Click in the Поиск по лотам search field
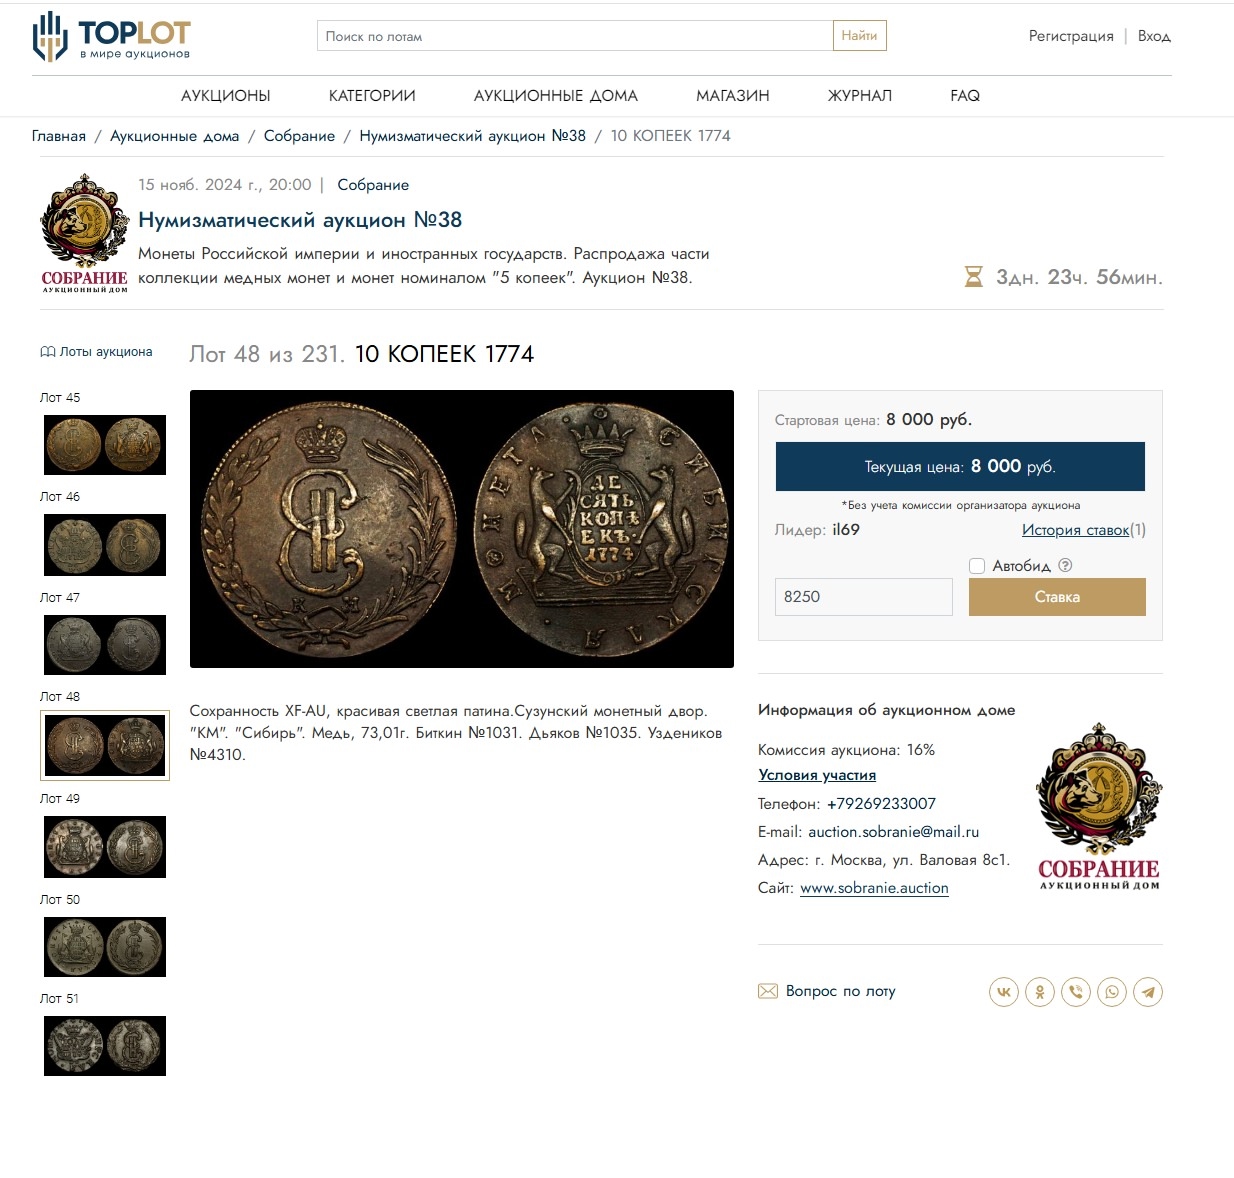The image size is (1234, 1178). coord(575,36)
